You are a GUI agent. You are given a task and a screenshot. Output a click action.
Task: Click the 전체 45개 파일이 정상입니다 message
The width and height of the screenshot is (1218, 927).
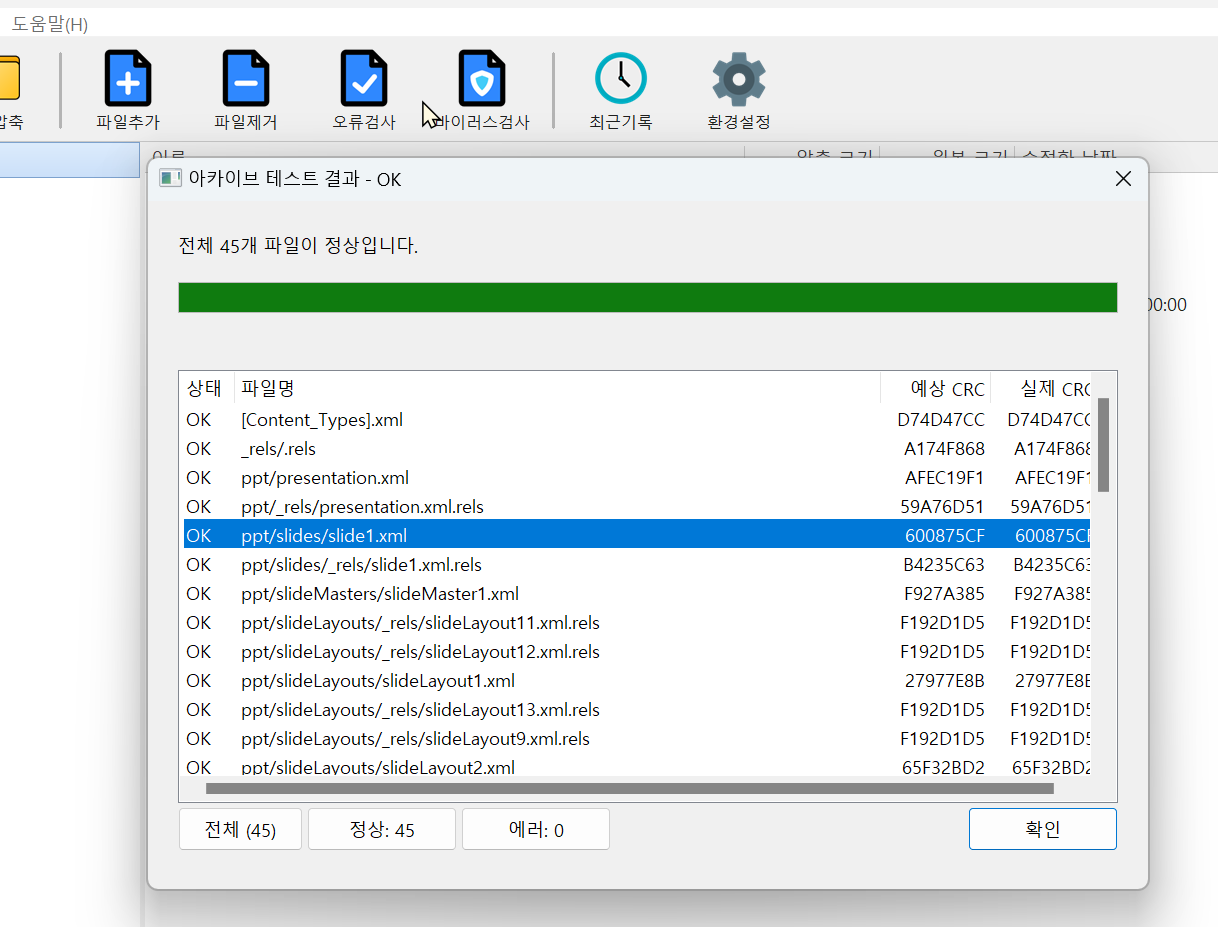click(298, 245)
